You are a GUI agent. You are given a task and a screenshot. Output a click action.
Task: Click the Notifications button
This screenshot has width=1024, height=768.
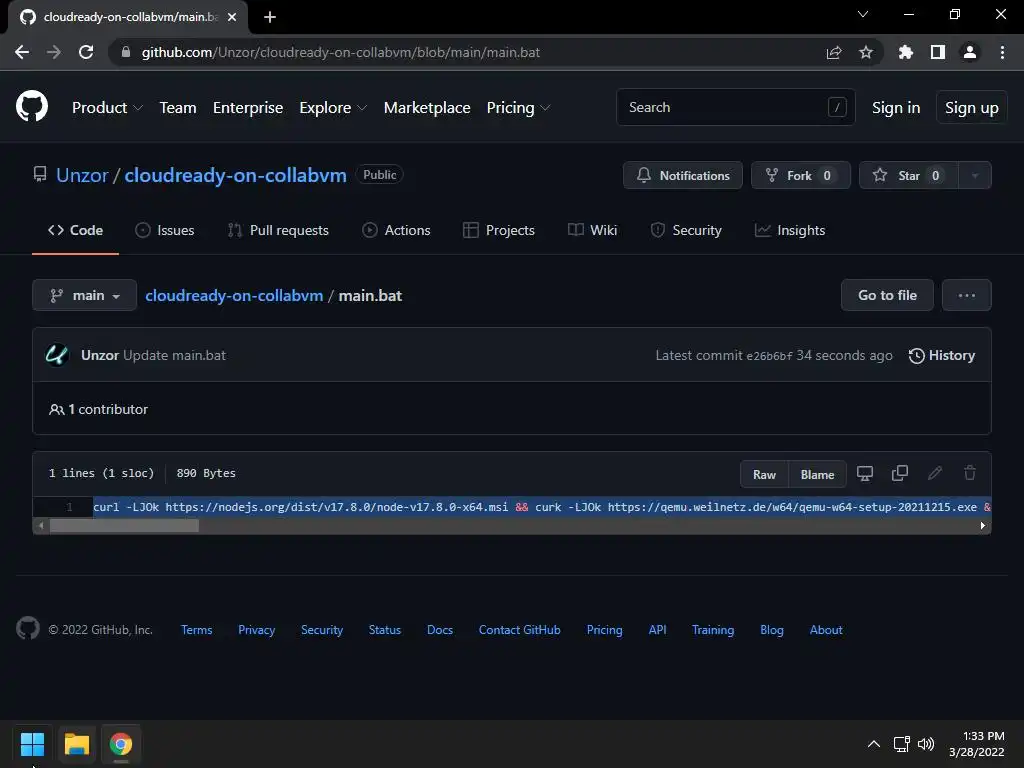click(x=682, y=176)
